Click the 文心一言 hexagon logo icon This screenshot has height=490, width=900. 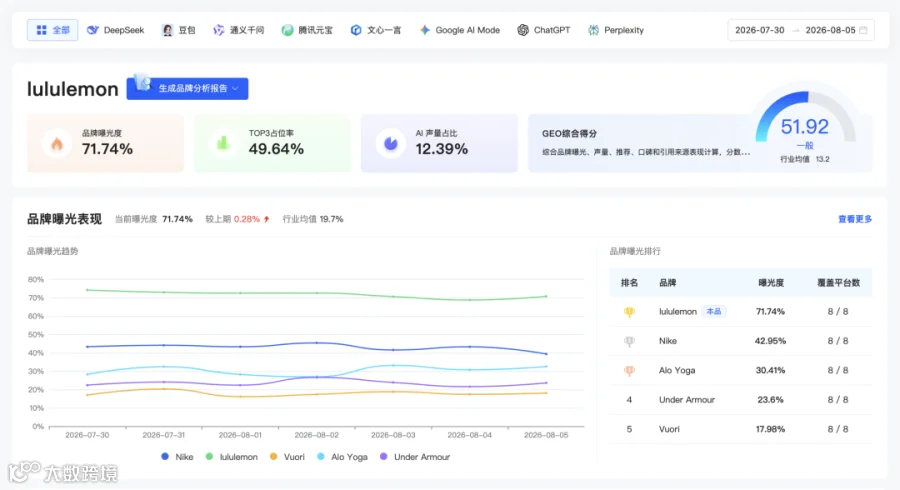point(356,30)
